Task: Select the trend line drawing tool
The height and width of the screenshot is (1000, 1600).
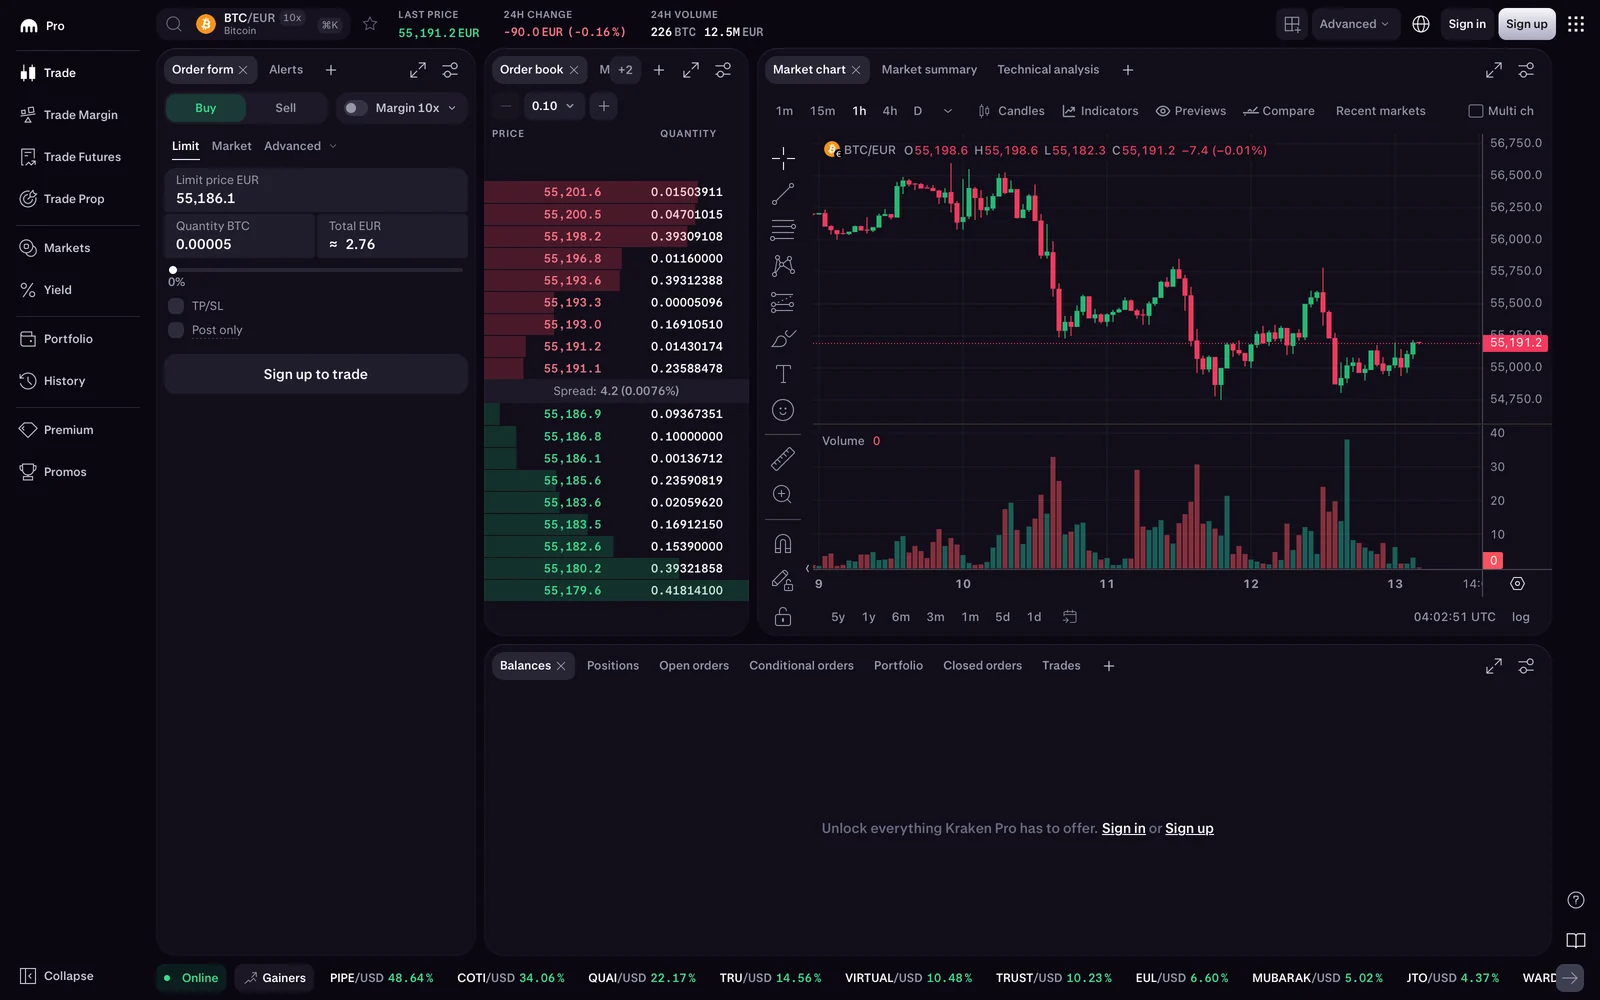Action: (x=783, y=194)
